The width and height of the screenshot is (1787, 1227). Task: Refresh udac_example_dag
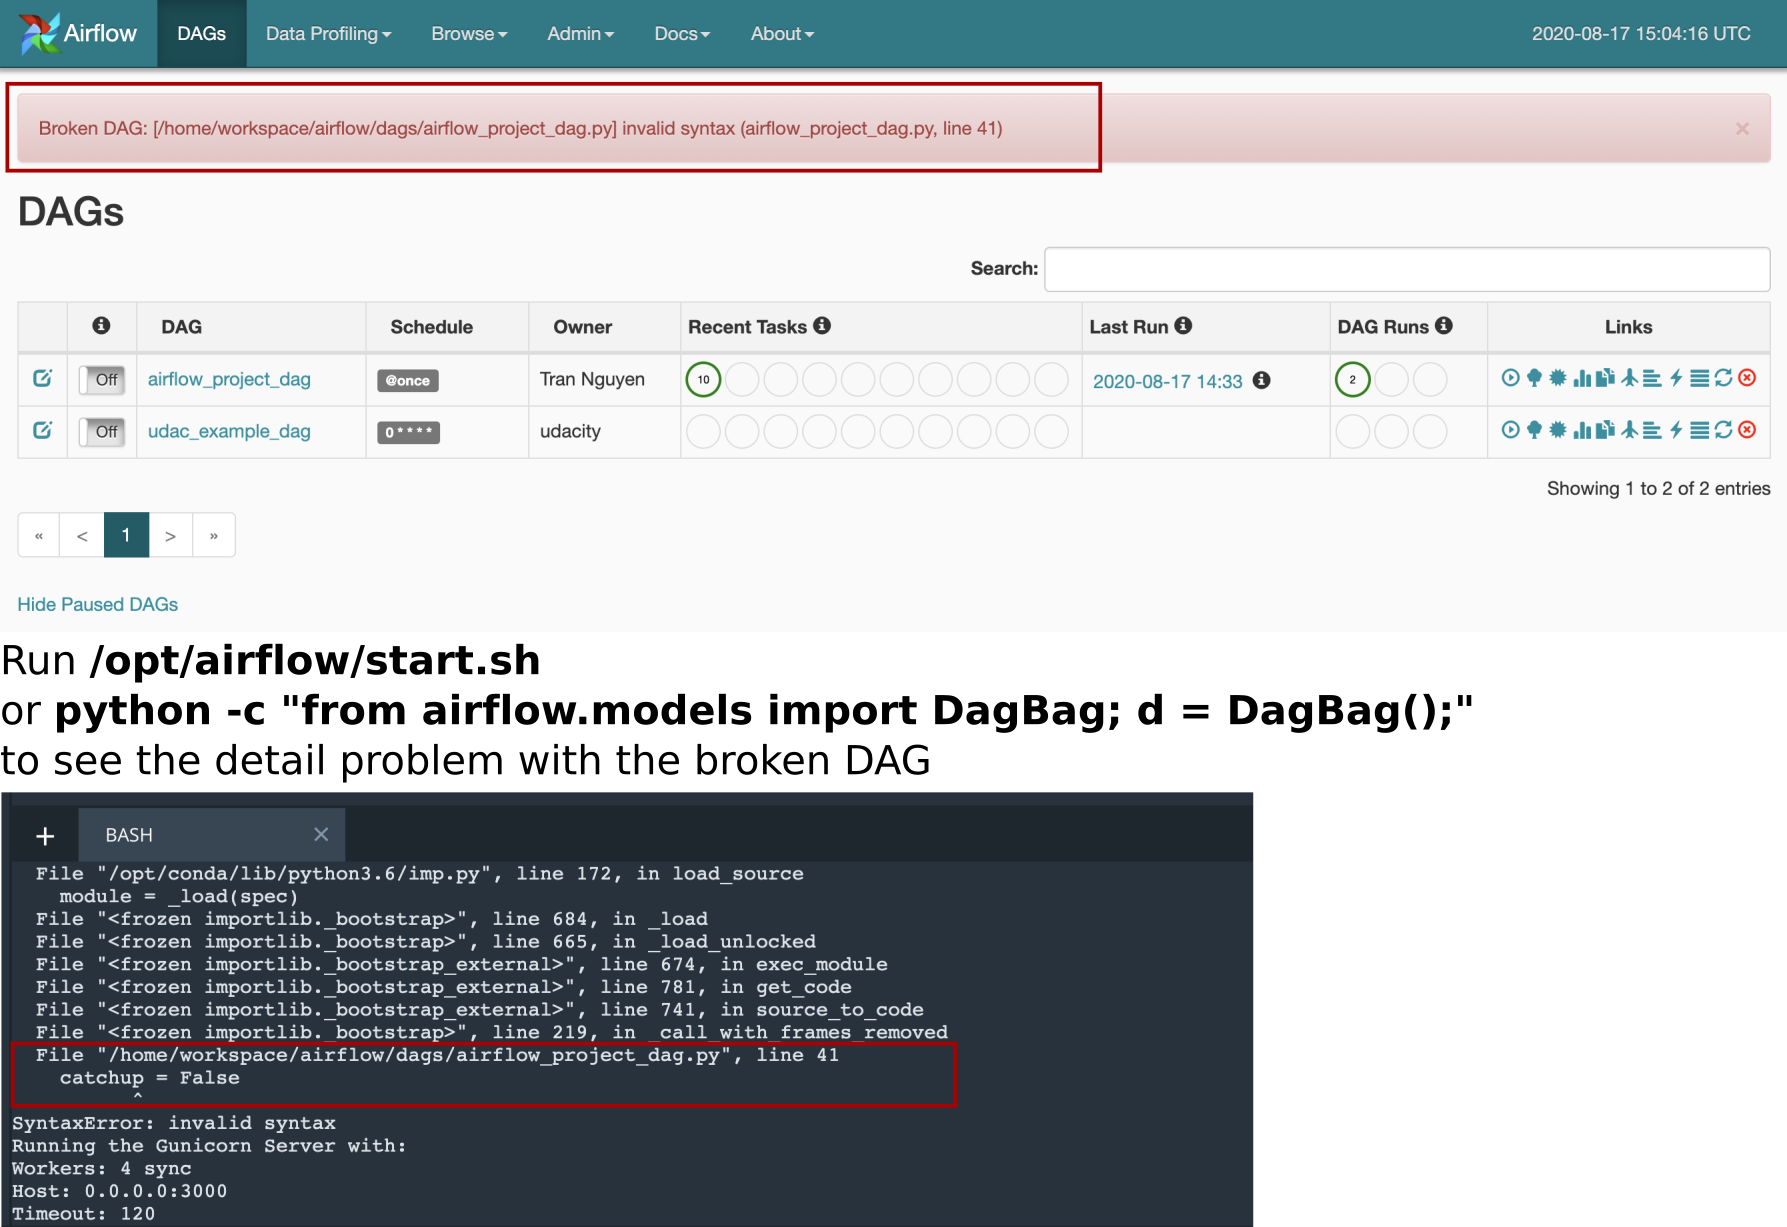pos(1723,429)
